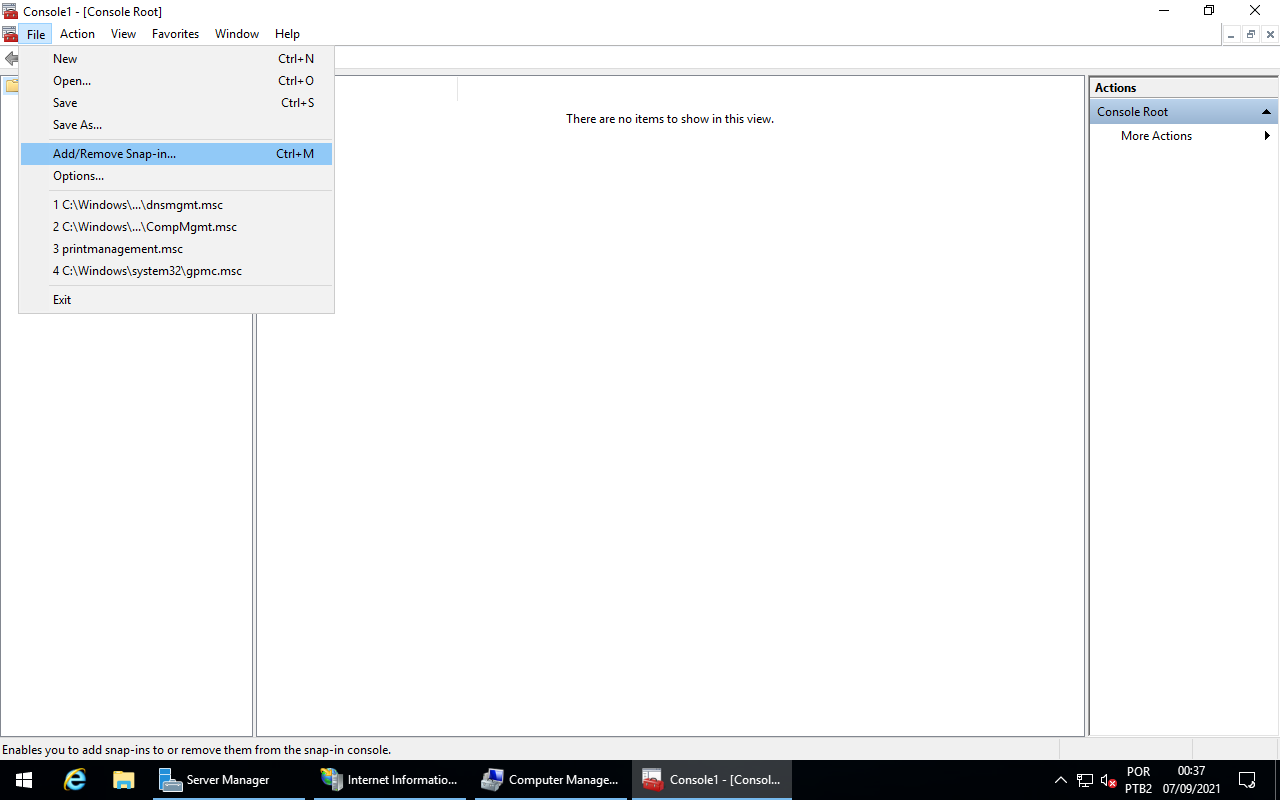Image resolution: width=1280 pixels, height=800 pixels.
Task: Select New from the File menu
Action: coord(65,59)
